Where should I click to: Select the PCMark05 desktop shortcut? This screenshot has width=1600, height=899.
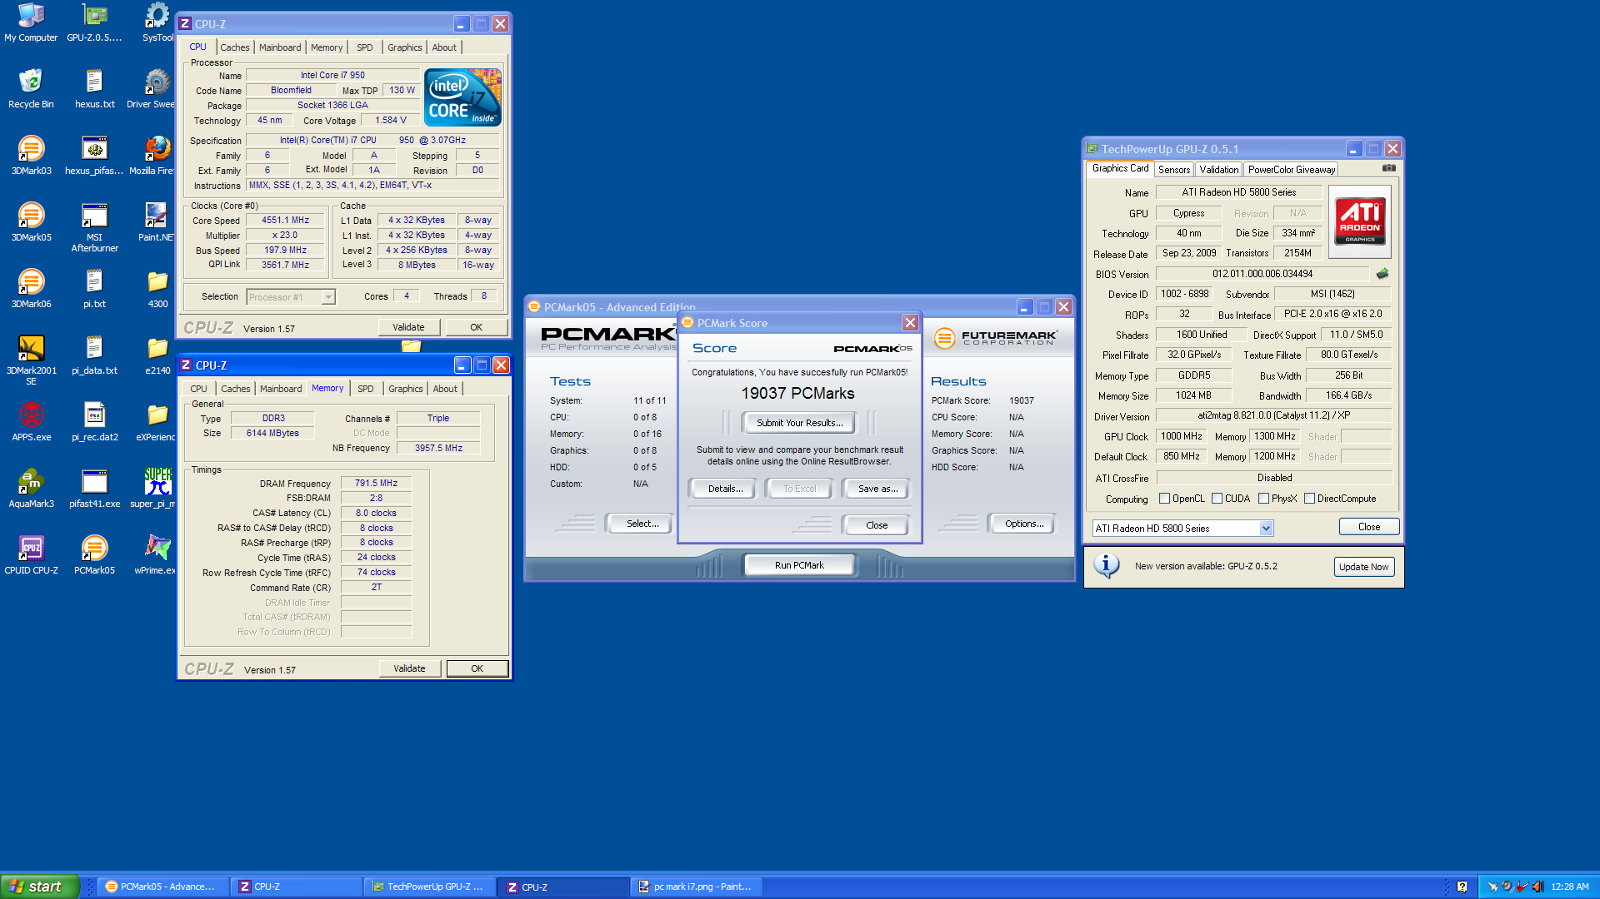(94, 554)
